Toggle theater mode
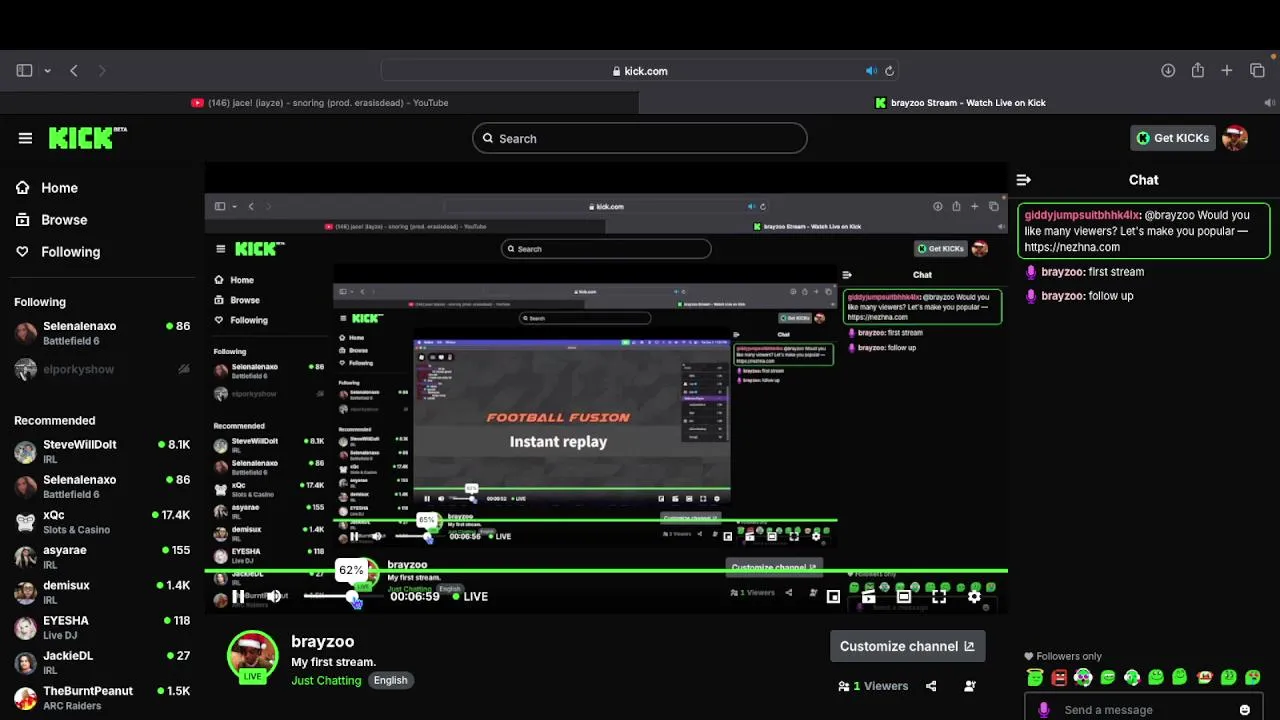1280x720 pixels. click(x=903, y=597)
